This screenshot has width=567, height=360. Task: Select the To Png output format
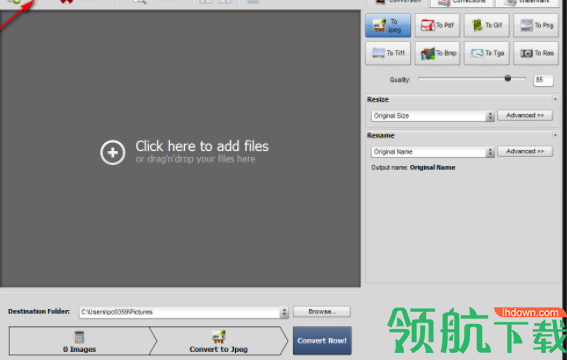click(536, 25)
